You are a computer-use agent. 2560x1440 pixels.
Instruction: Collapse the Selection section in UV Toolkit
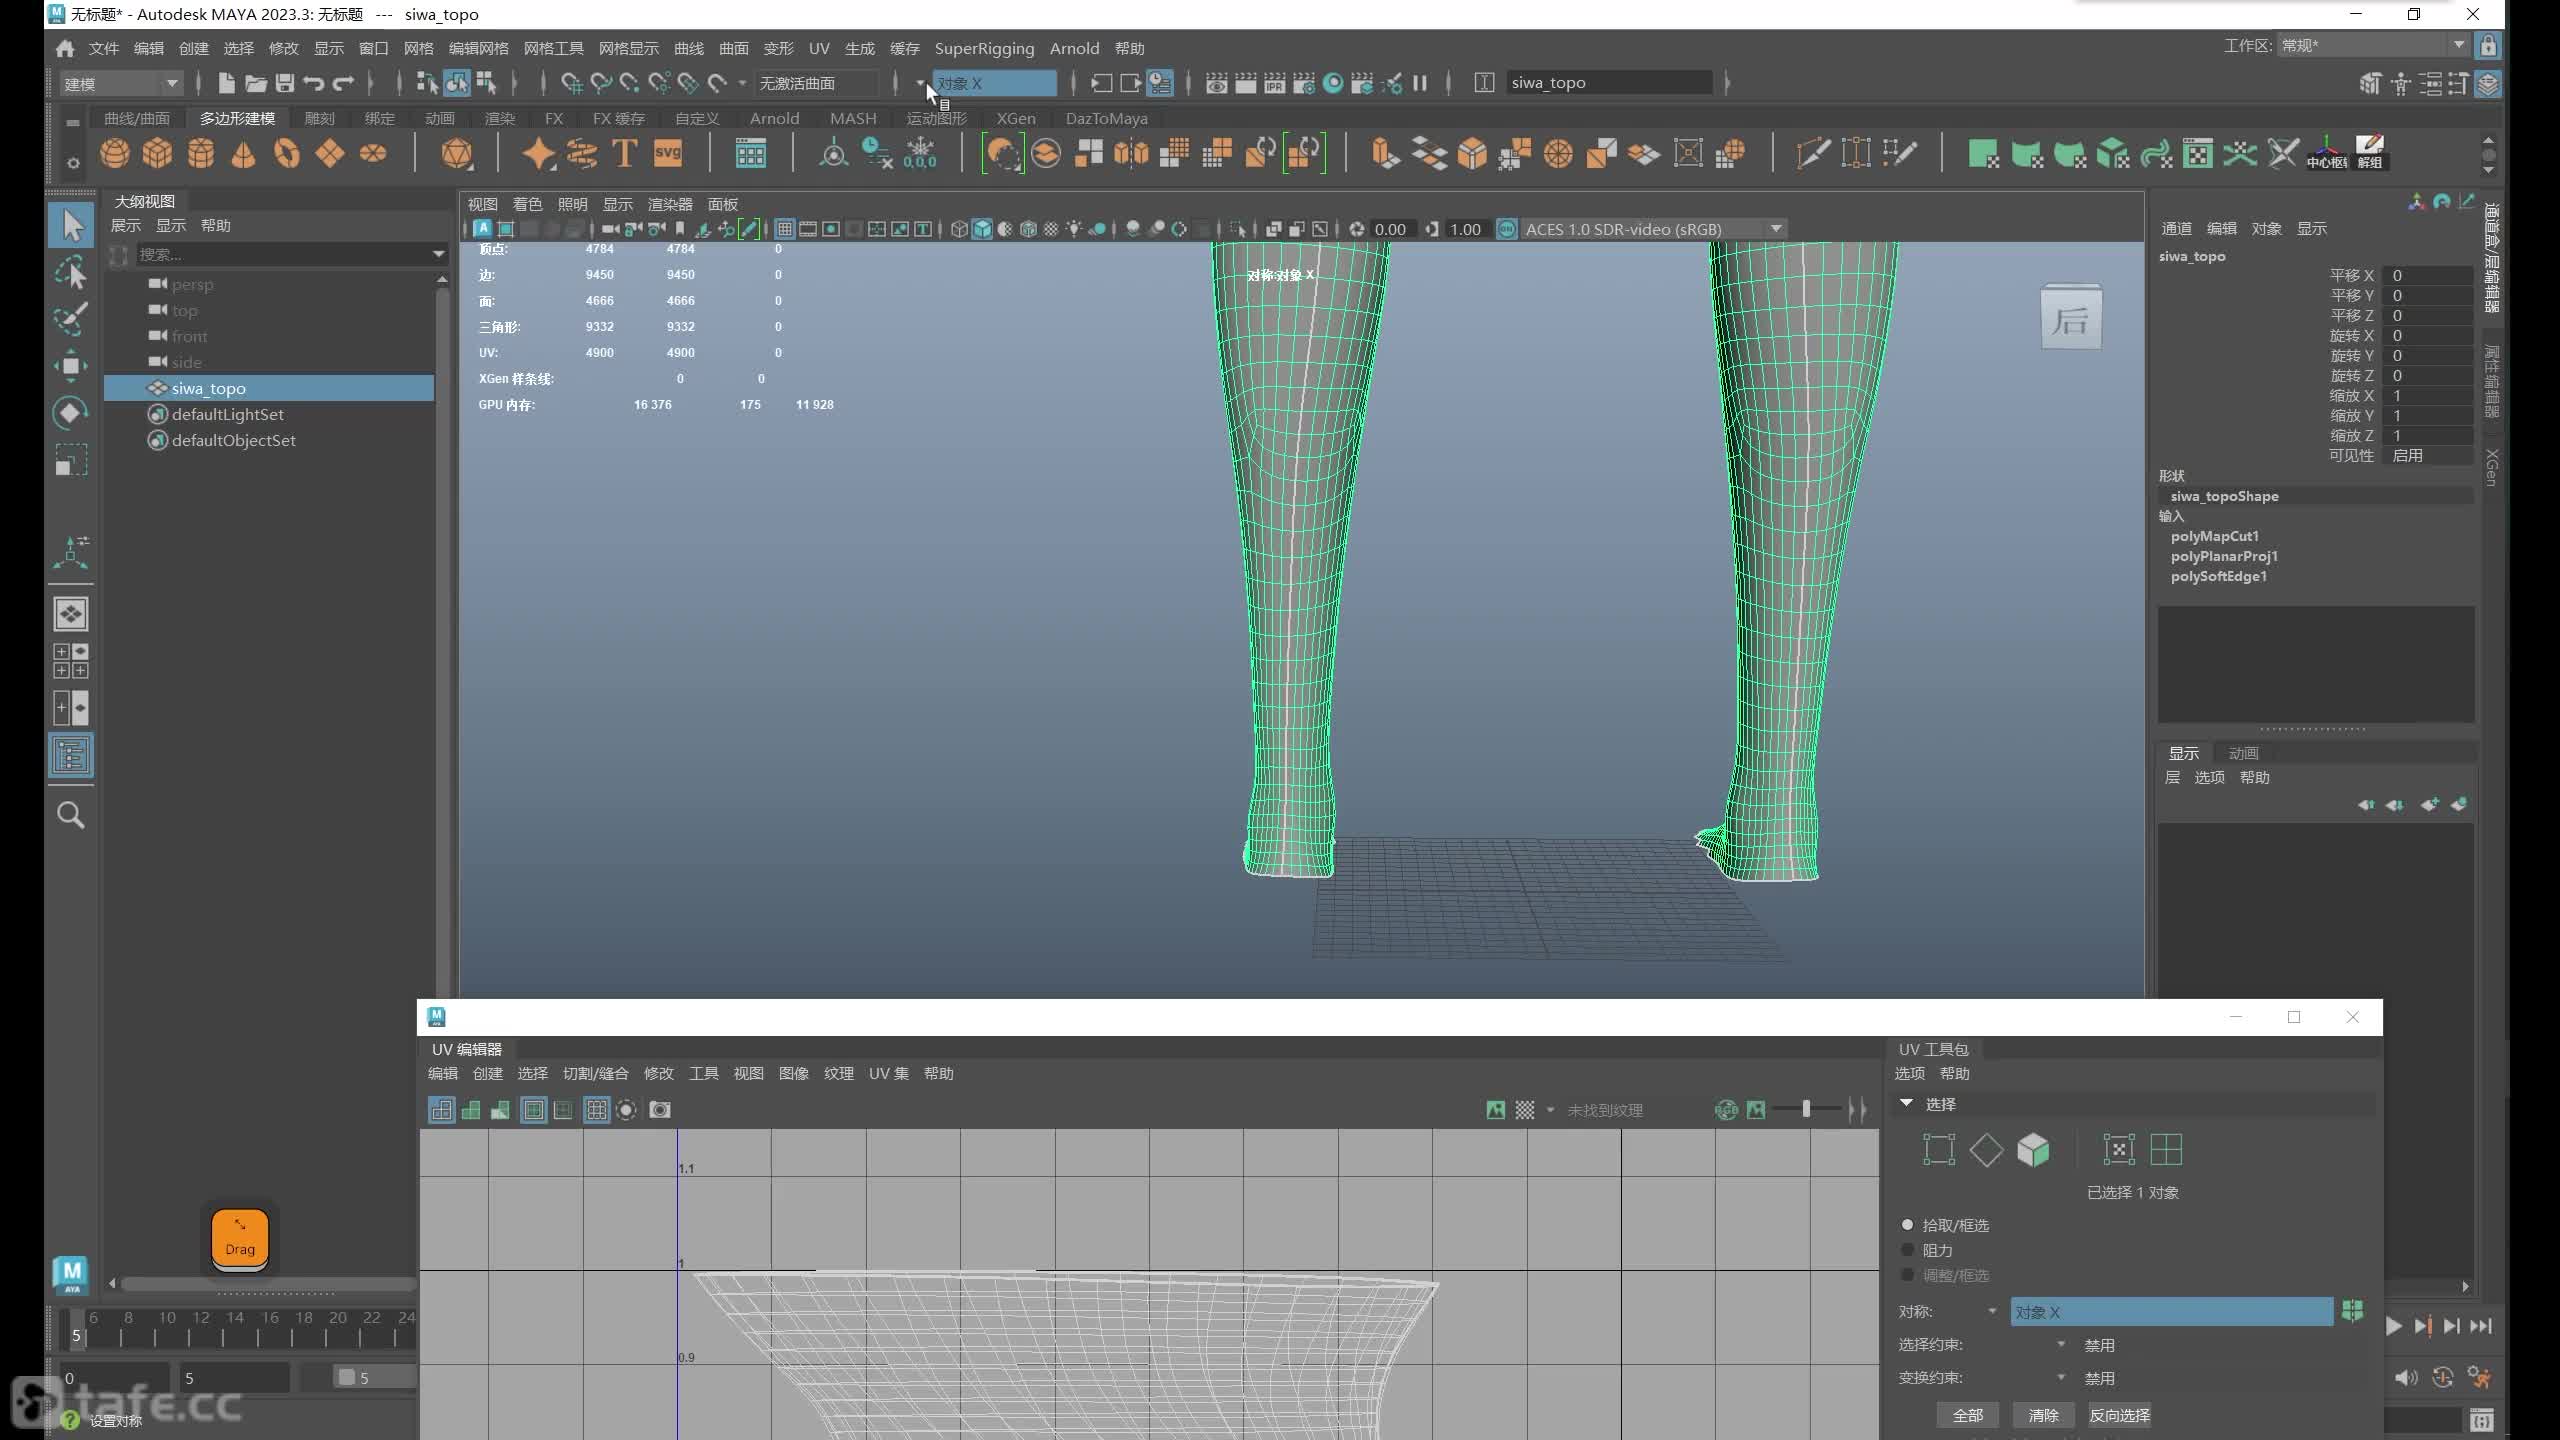coord(1907,1103)
